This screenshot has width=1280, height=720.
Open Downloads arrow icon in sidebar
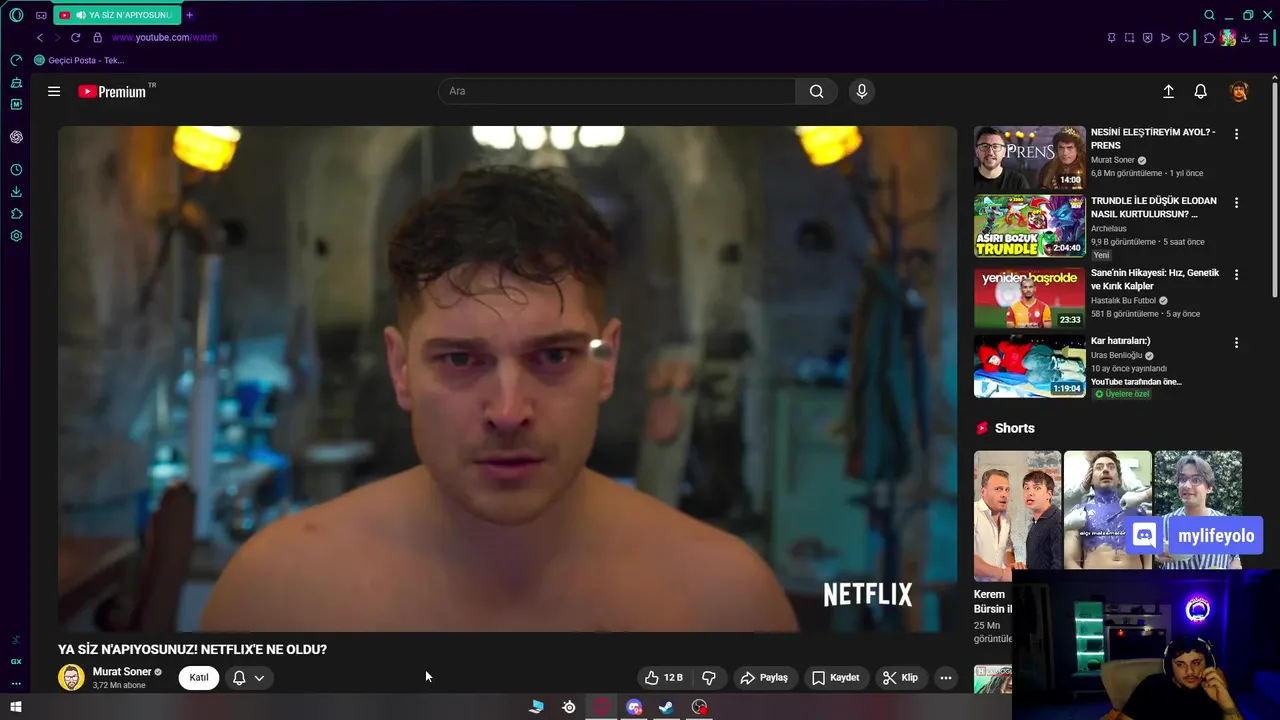pos(16,192)
